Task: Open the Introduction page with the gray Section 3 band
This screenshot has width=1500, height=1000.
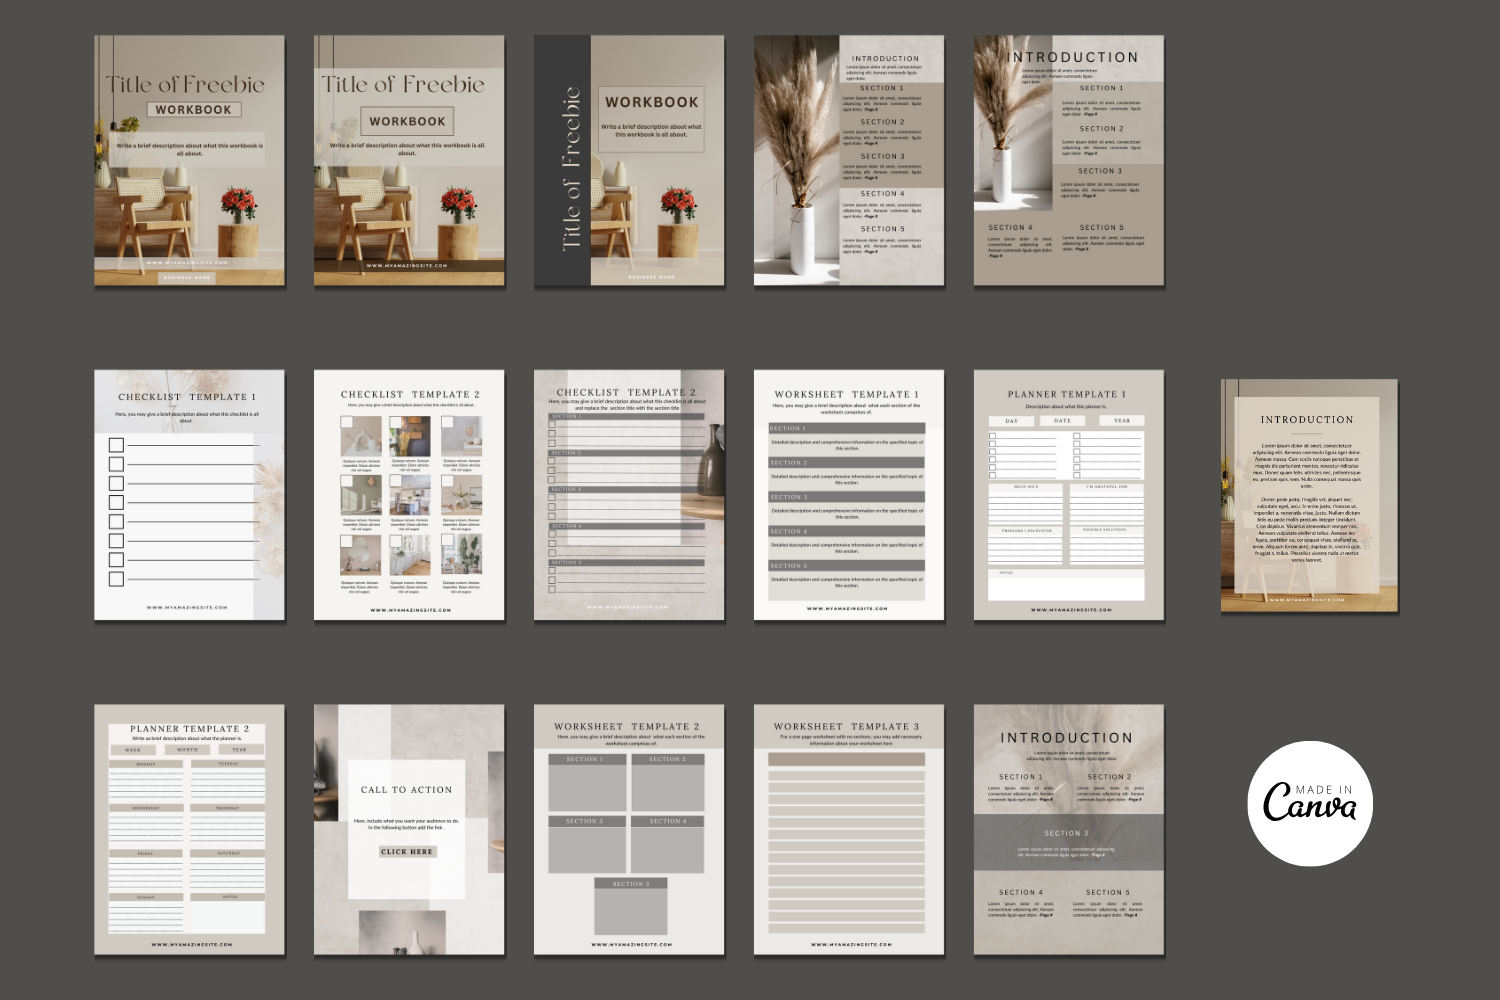Action: (x=1069, y=830)
